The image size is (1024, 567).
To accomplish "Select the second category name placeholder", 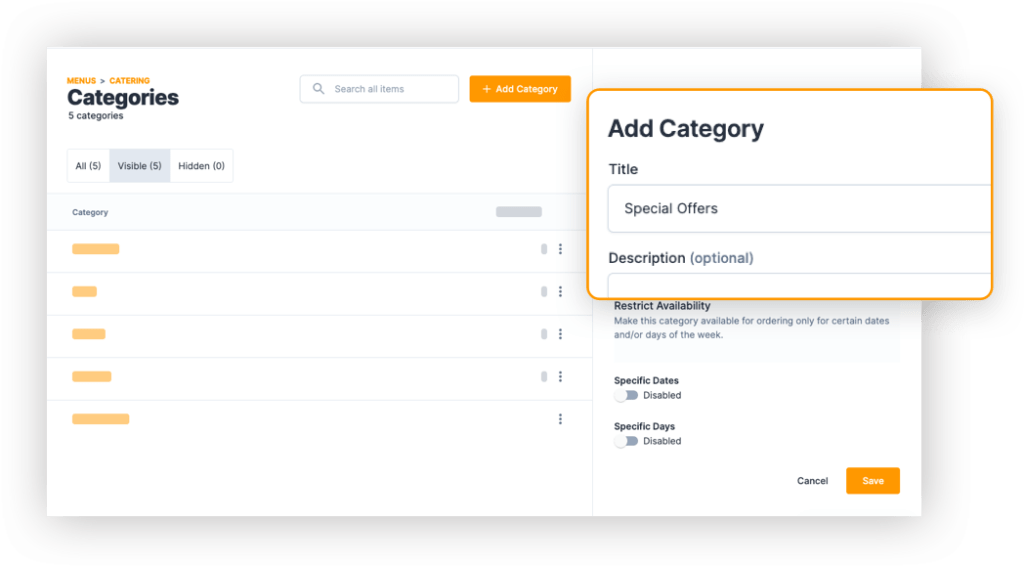I will point(84,291).
